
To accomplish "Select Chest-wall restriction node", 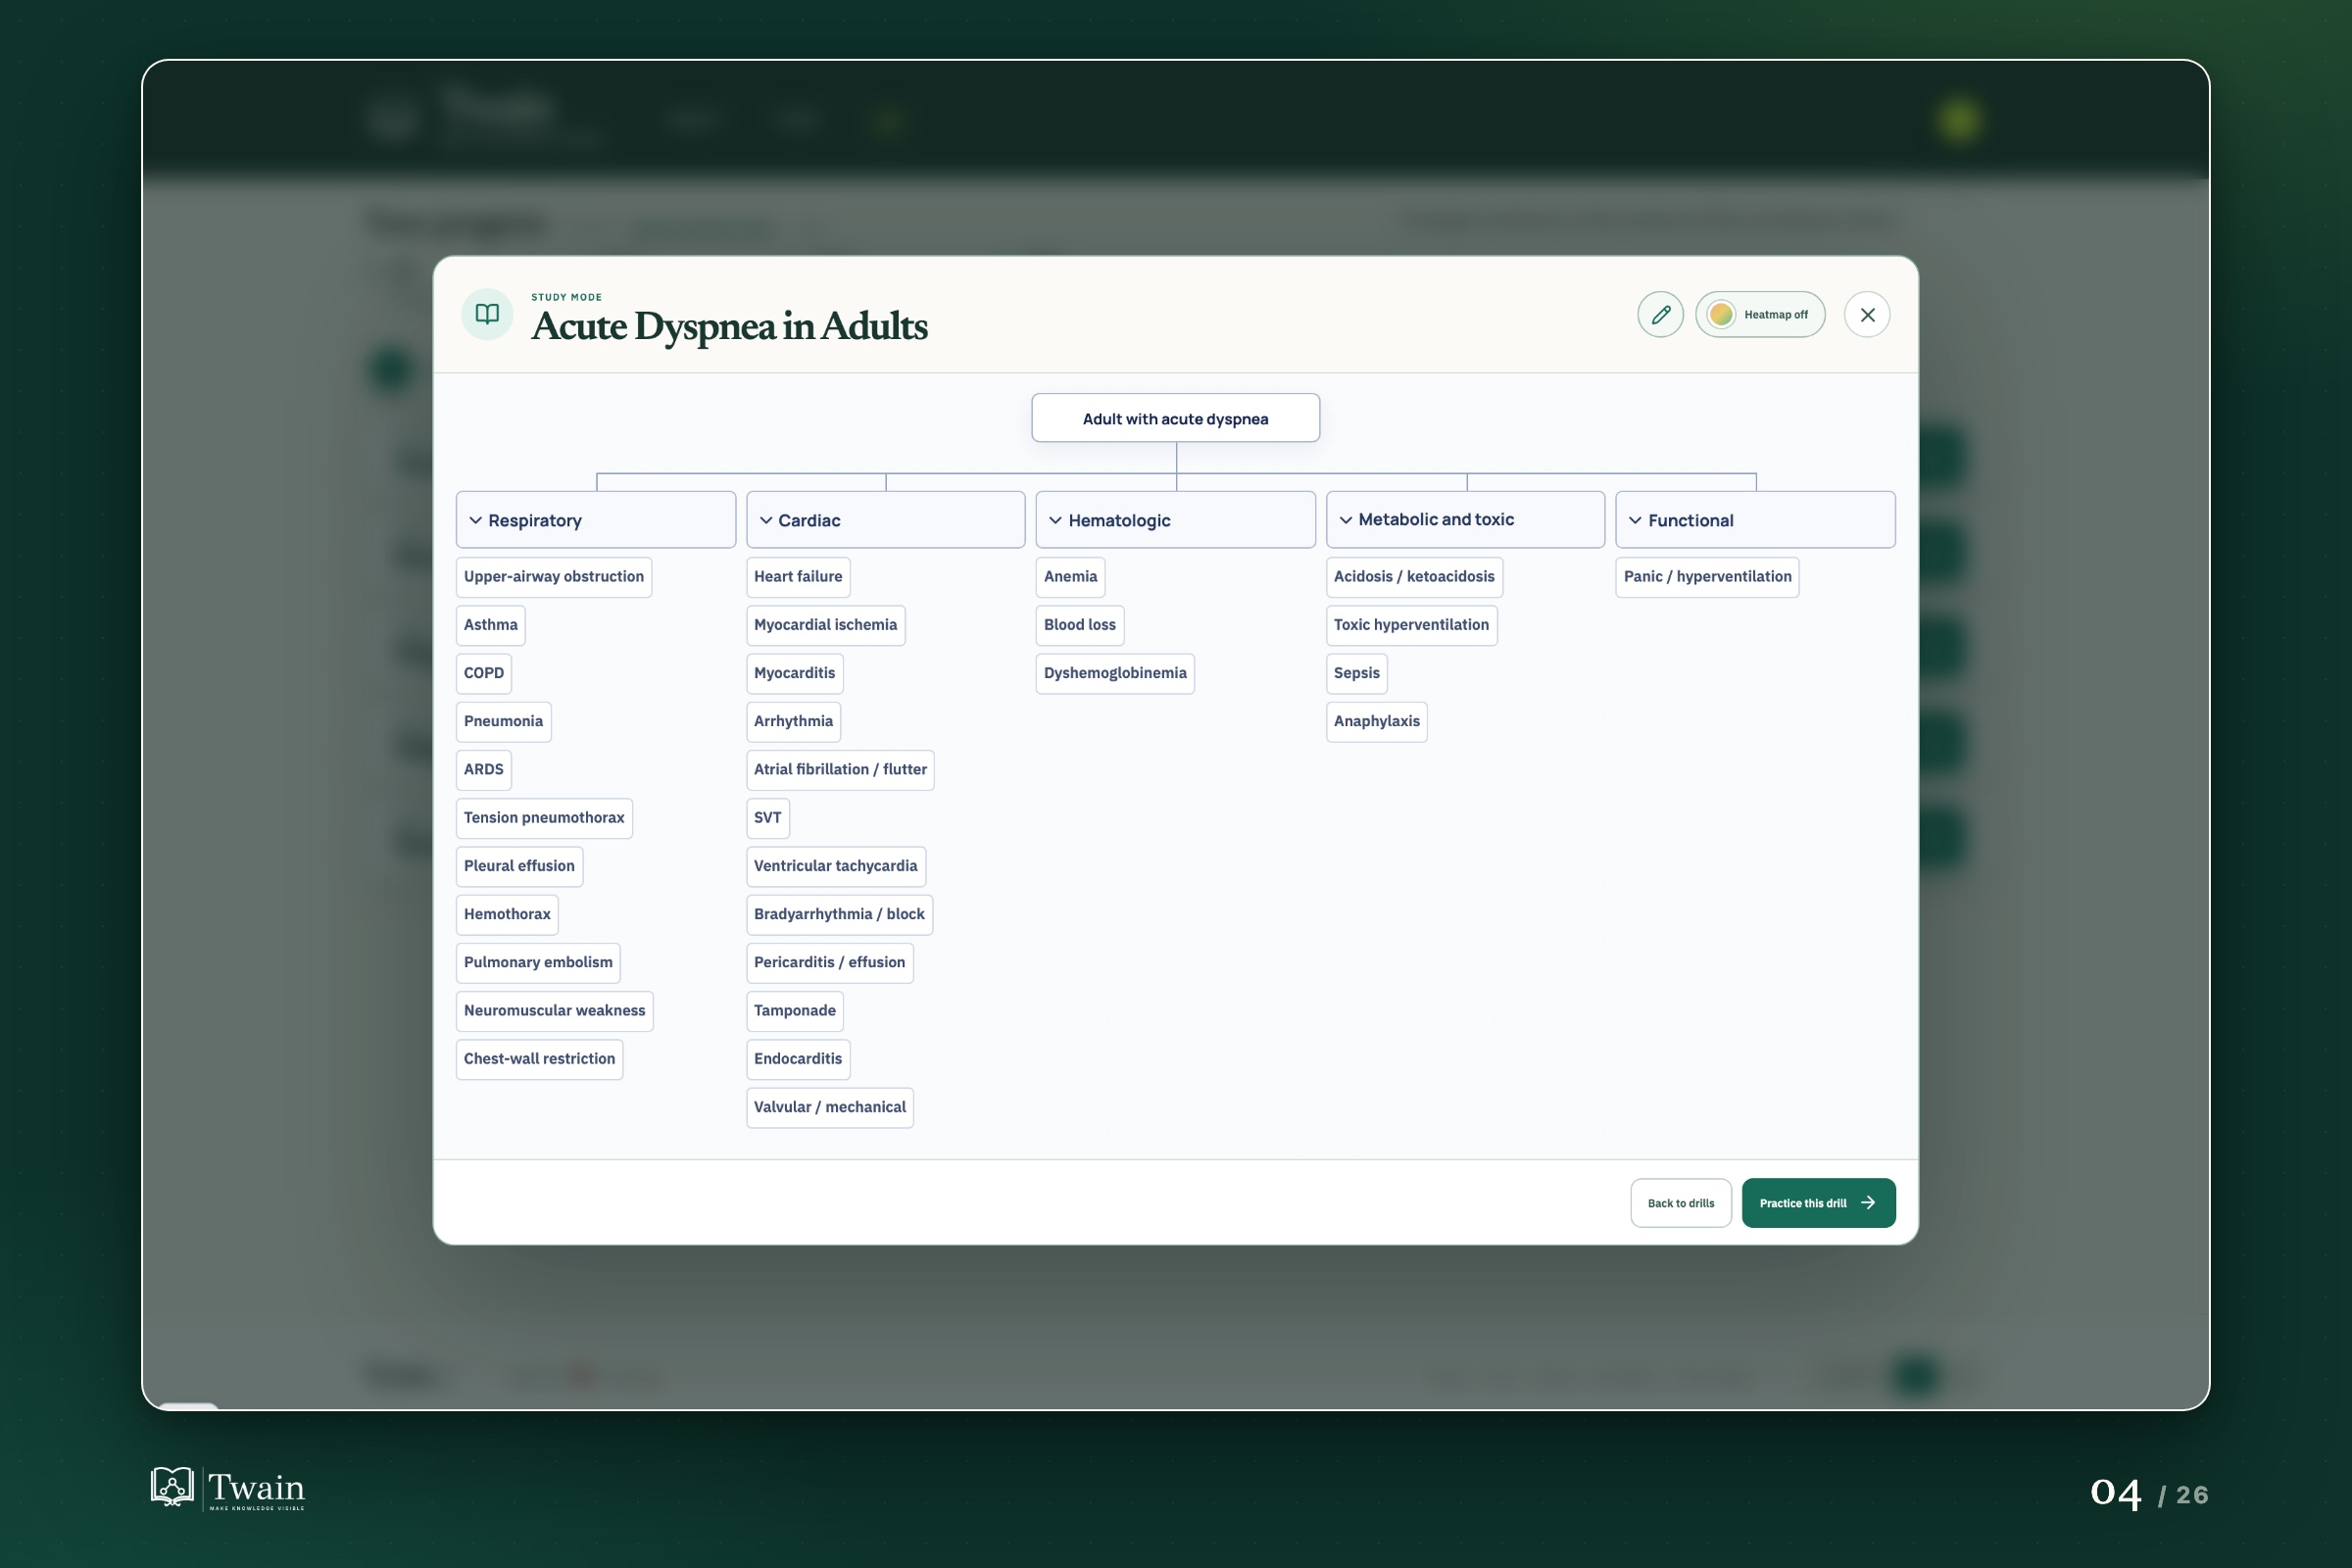I will (x=540, y=1059).
